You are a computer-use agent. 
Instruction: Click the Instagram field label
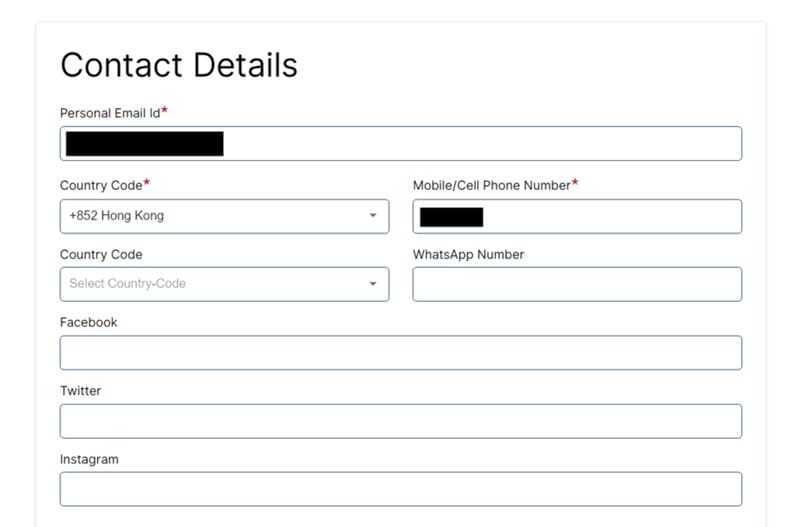89,459
